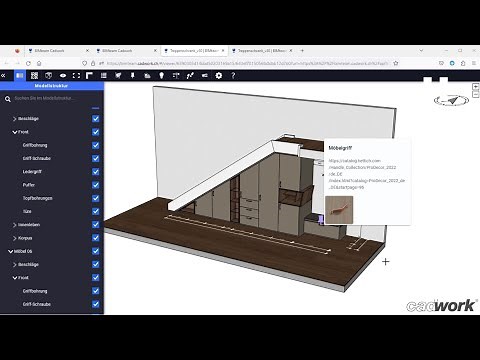480x360 pixels.
Task: Expand the Korpus node
Action: [14, 238]
